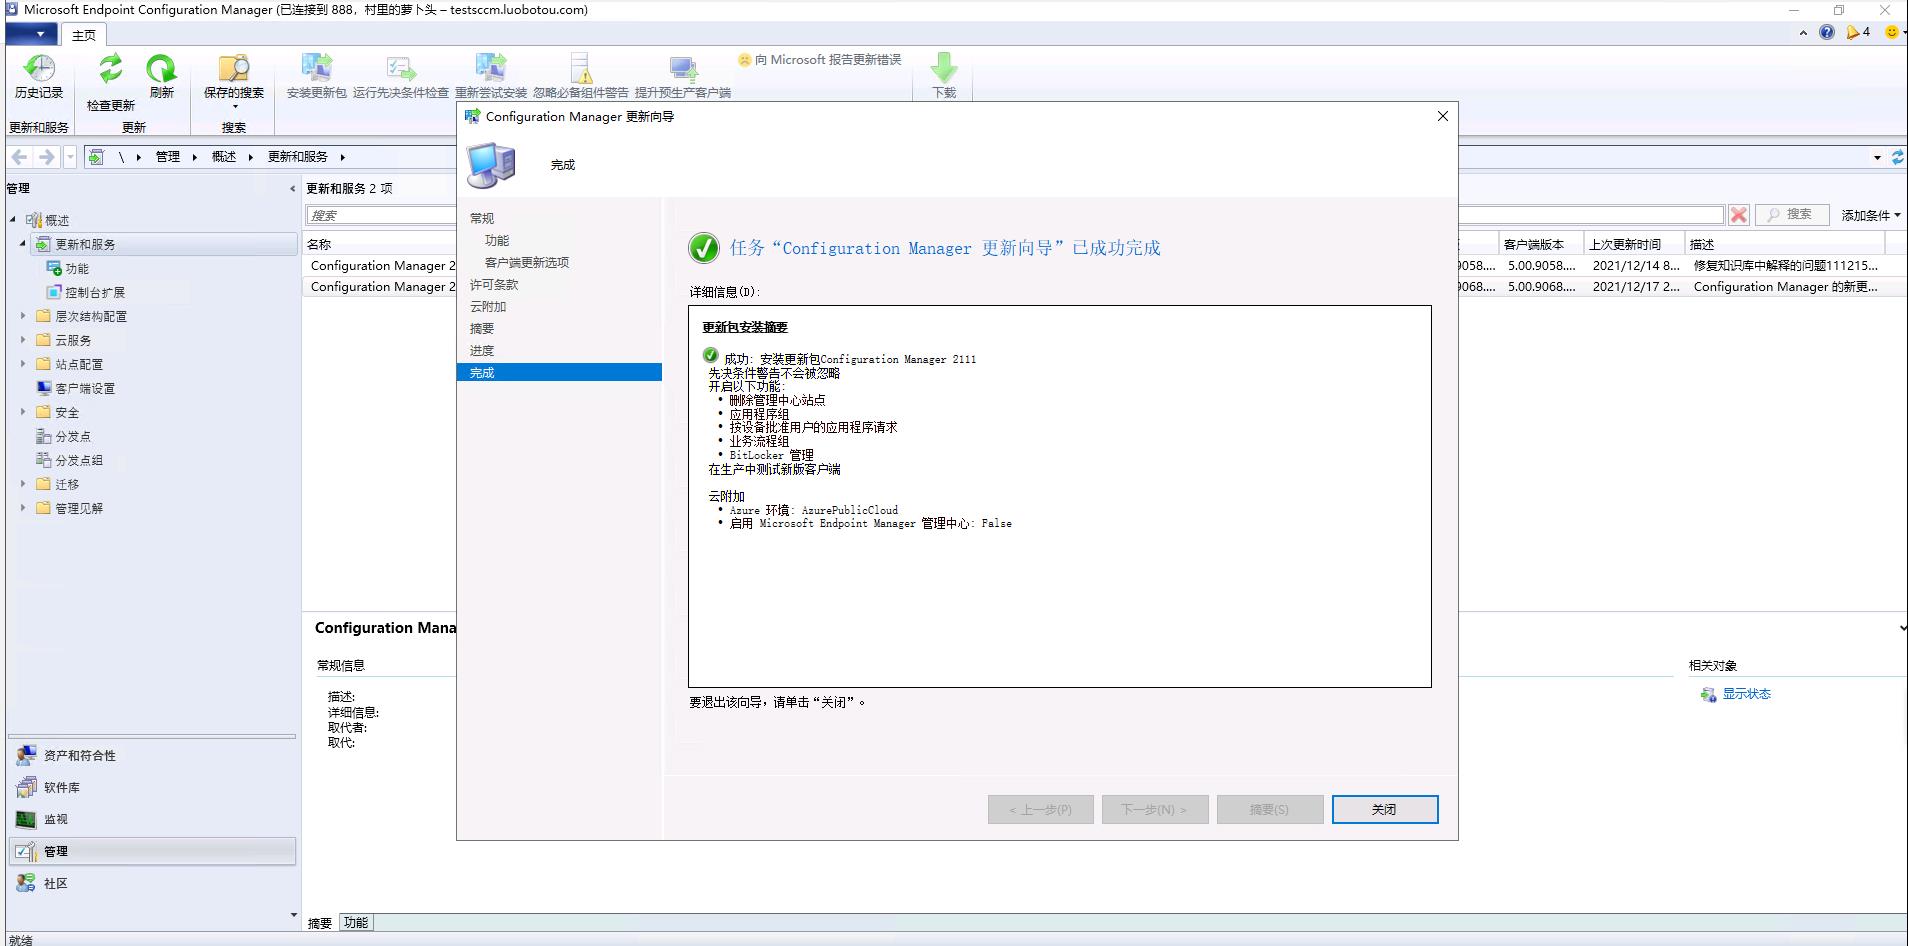Image resolution: width=1908 pixels, height=946 pixels.
Task: Select the 客户端更新选项 wizard step
Action: [x=527, y=262]
